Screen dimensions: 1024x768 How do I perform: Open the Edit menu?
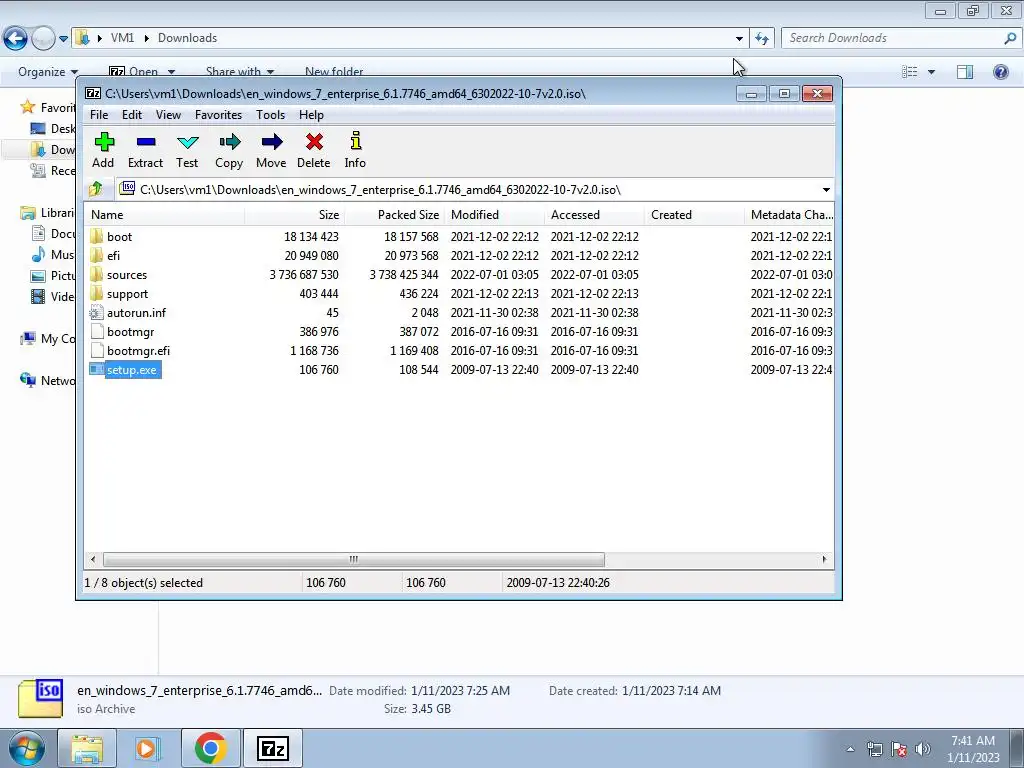point(132,115)
